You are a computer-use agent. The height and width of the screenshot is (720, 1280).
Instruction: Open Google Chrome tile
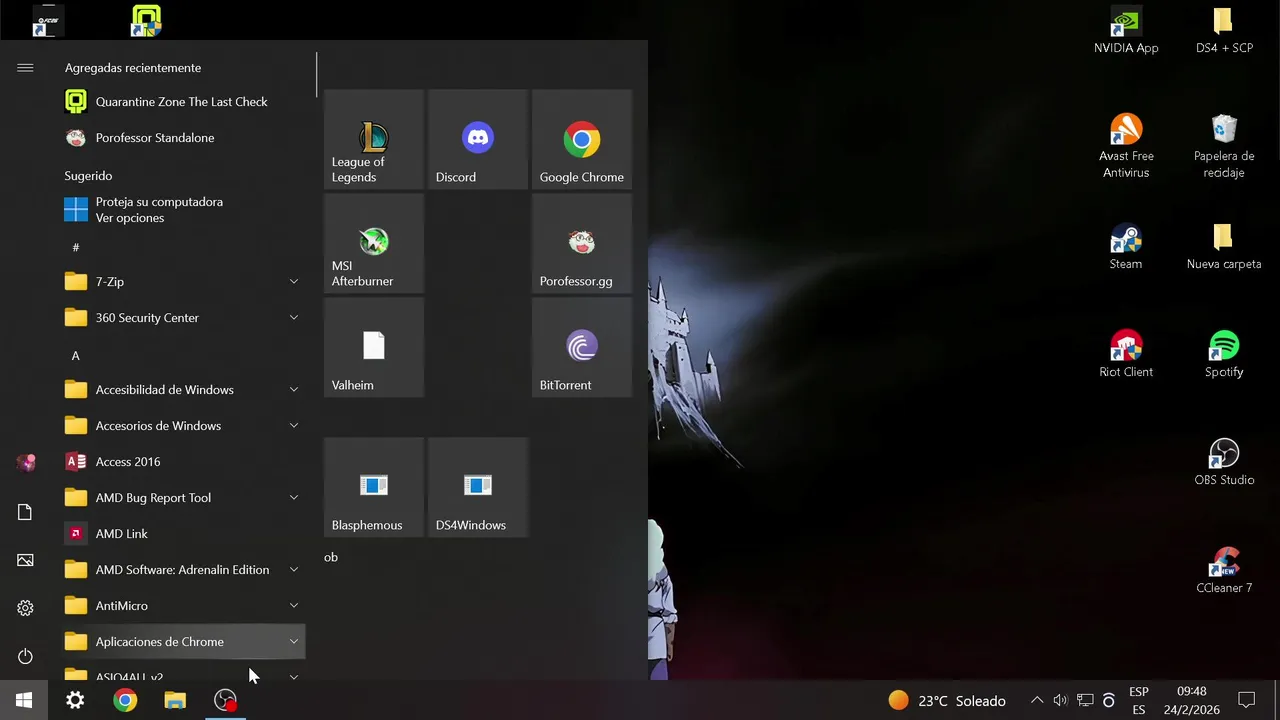[582, 139]
